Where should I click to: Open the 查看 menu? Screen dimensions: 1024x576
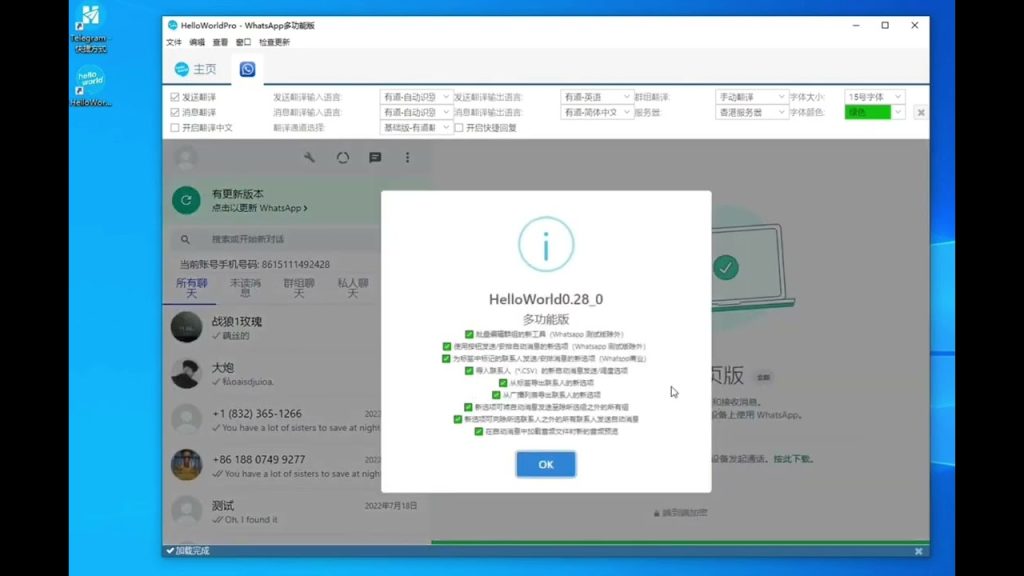pyautogui.click(x=220, y=42)
